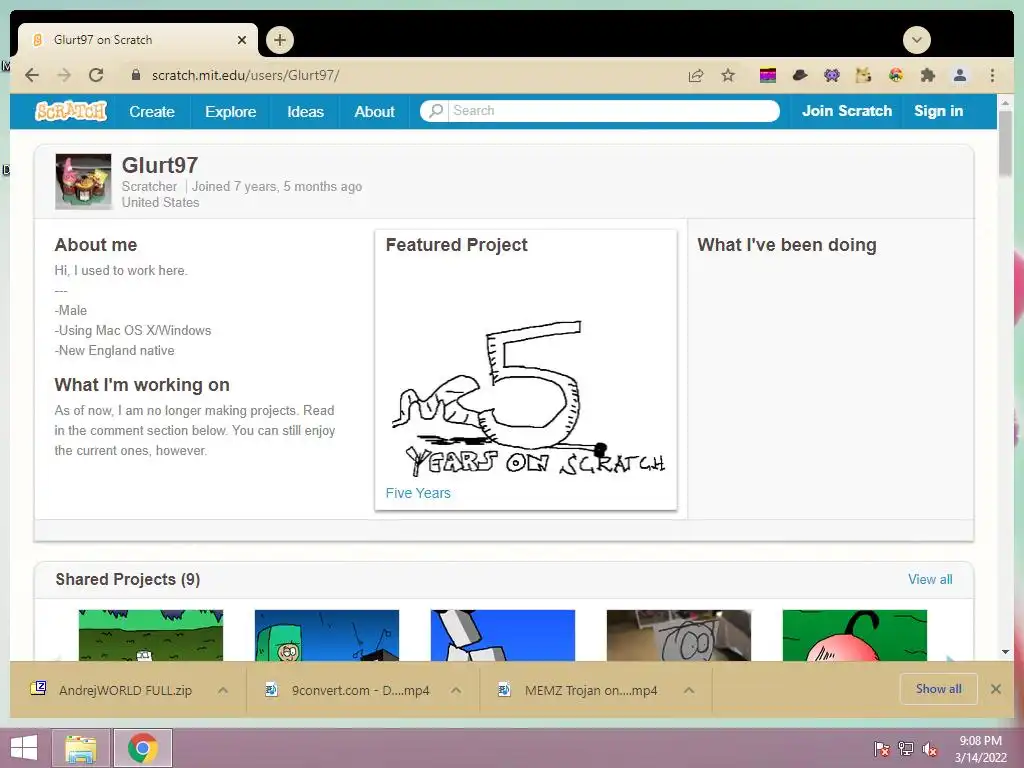Open the Create menu item
The height and width of the screenshot is (768, 1024).
(152, 112)
